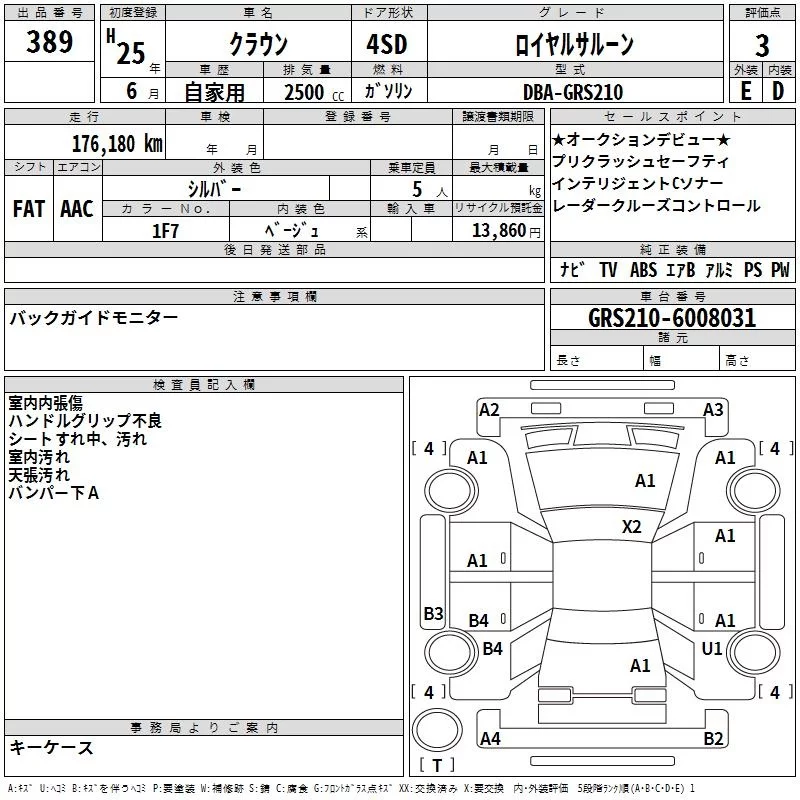This screenshot has height=800, width=800.
Task: Select the ガソリン fuel type field
Action: point(388,91)
